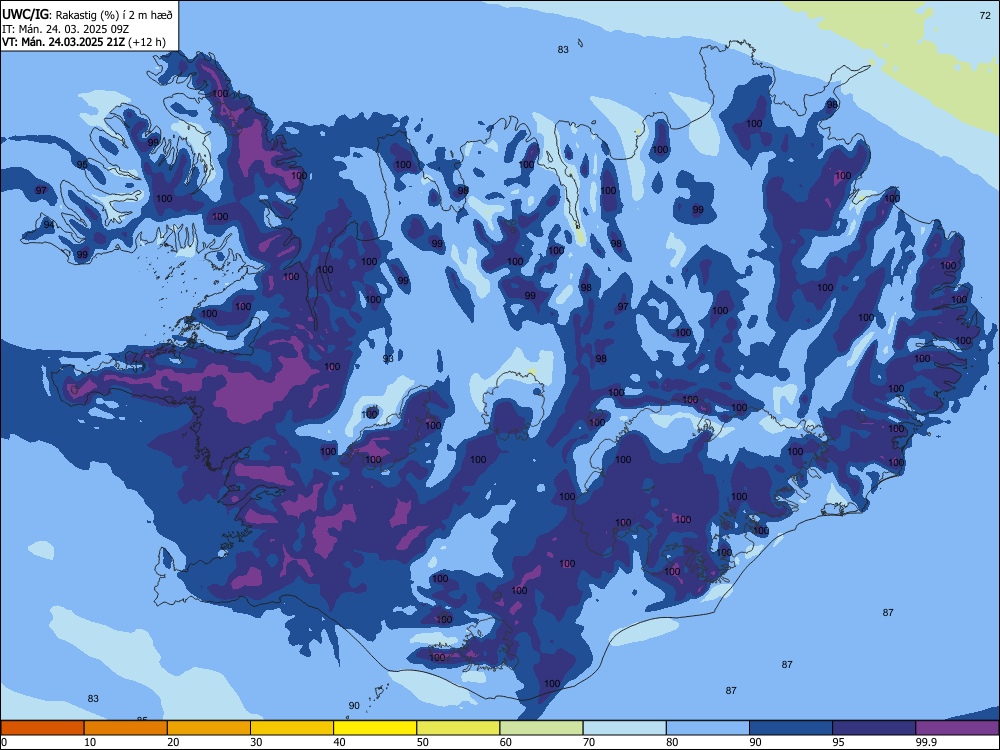Click 'Rakastig (%) í 2 m hæð' label
Image resolution: width=1000 pixels, height=750 pixels.
point(114,15)
